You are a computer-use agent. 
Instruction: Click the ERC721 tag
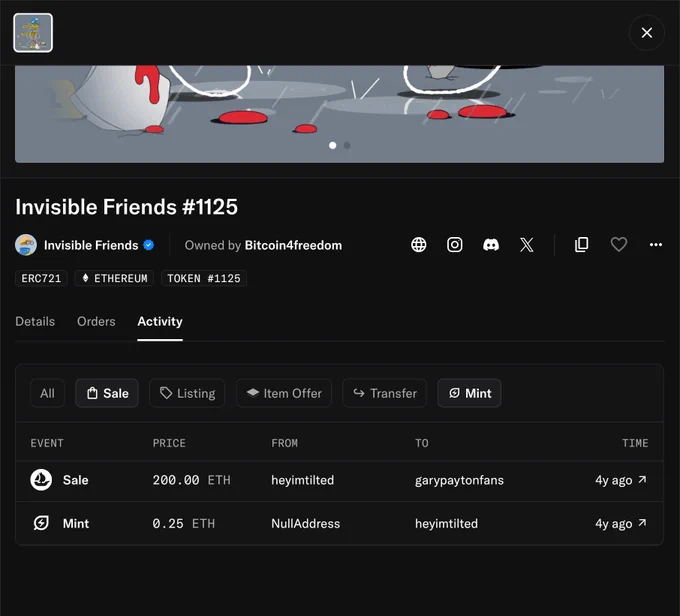(41, 278)
